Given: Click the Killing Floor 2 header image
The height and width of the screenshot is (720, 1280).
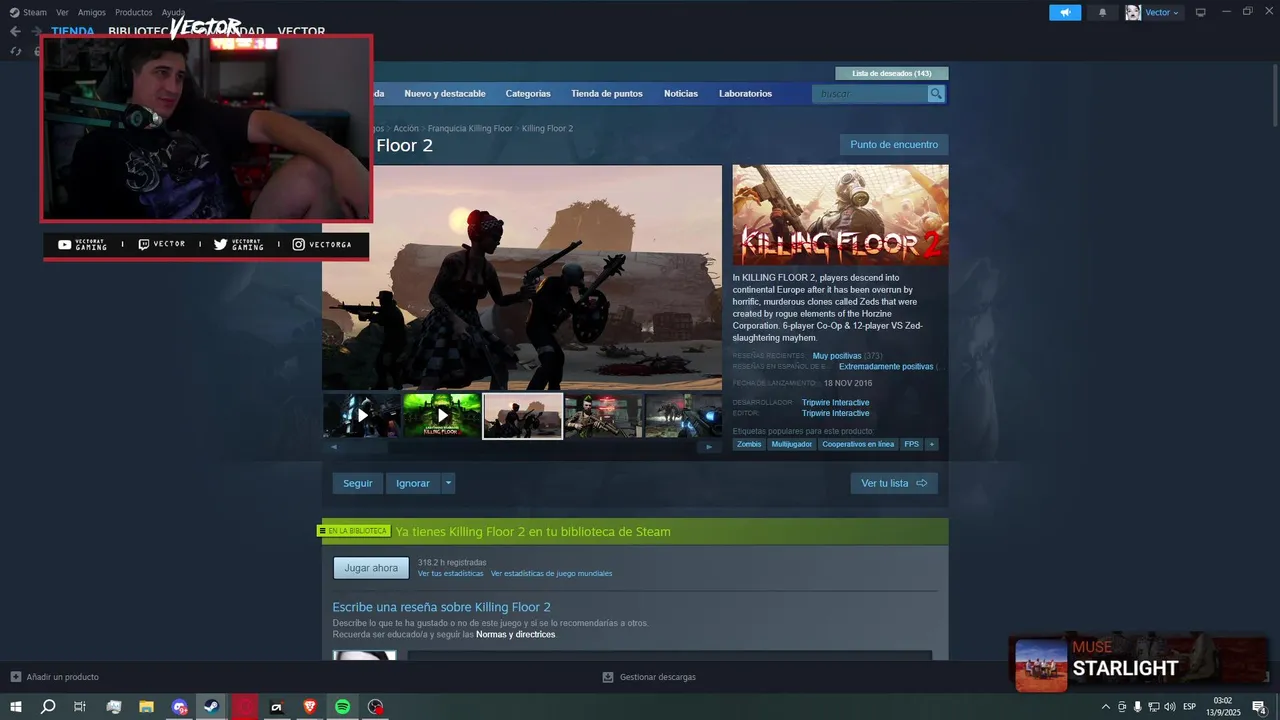Looking at the screenshot, I should pos(840,215).
